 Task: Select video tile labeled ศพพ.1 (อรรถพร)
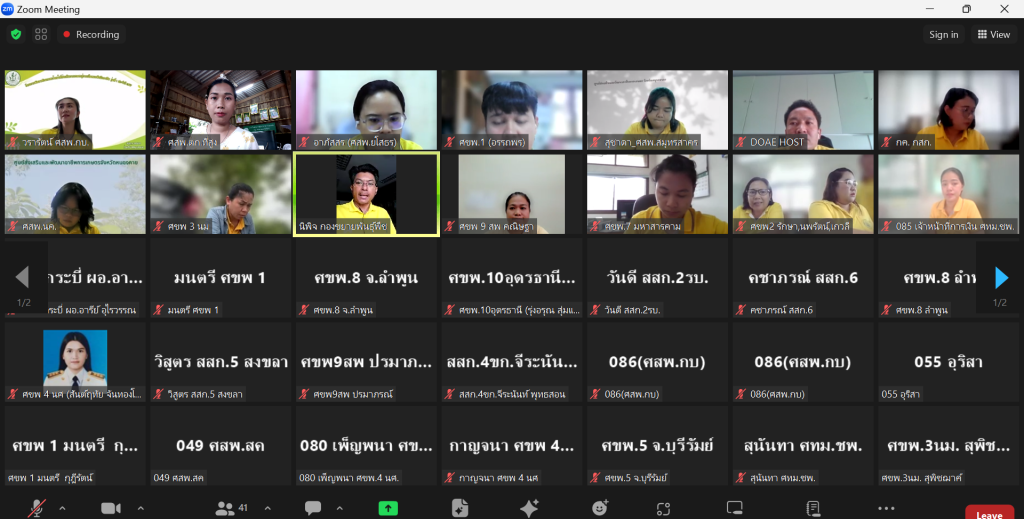click(x=512, y=110)
